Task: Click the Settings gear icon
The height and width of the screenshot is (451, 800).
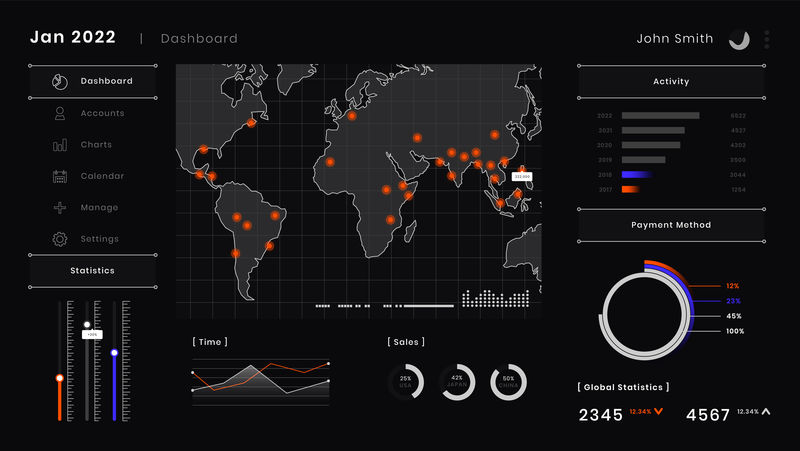Action: pyautogui.click(x=60, y=239)
